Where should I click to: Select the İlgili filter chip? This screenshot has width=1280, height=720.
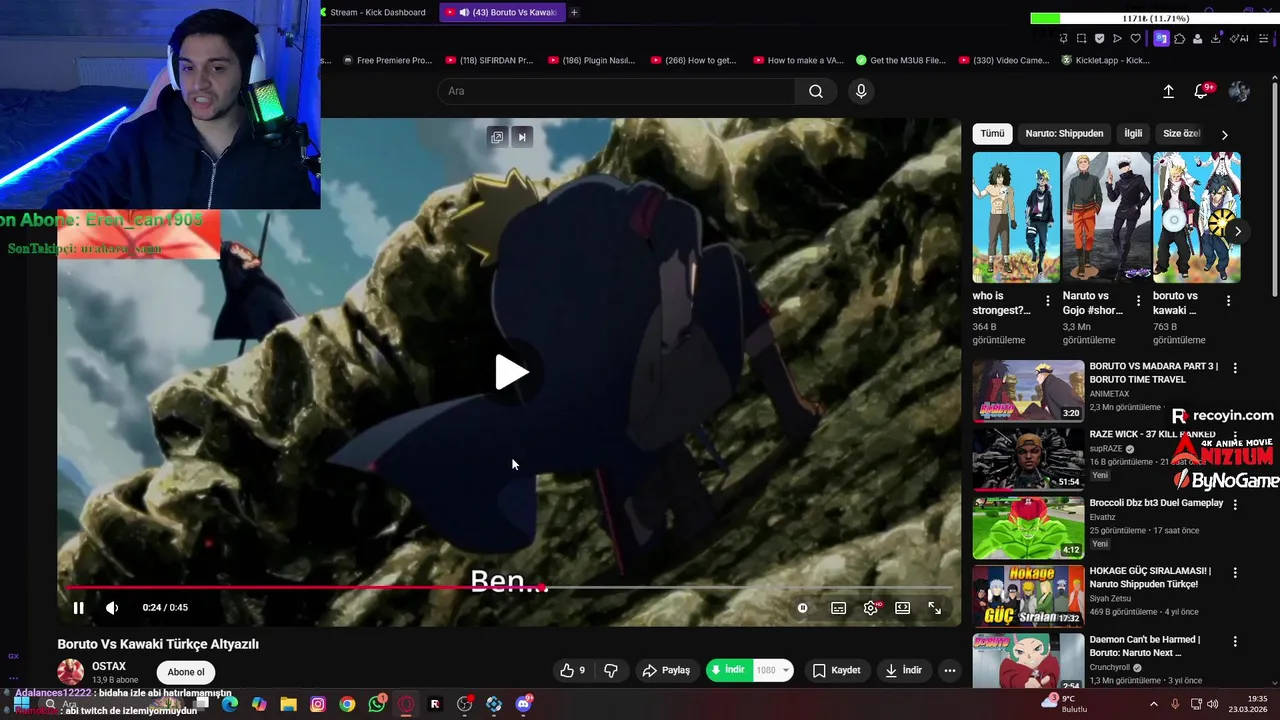1133,133
